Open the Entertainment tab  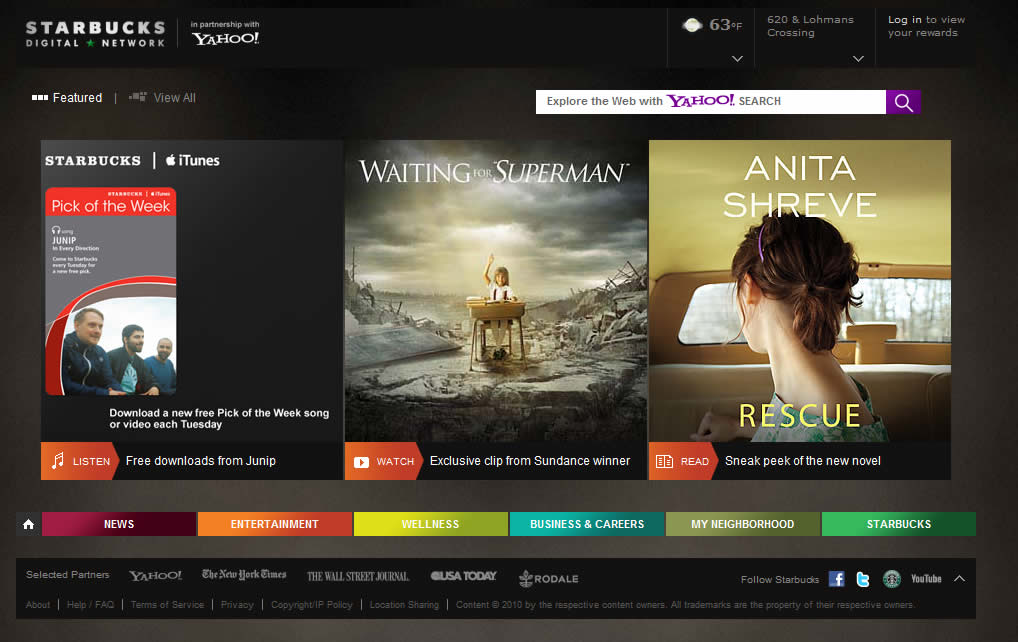[275, 524]
